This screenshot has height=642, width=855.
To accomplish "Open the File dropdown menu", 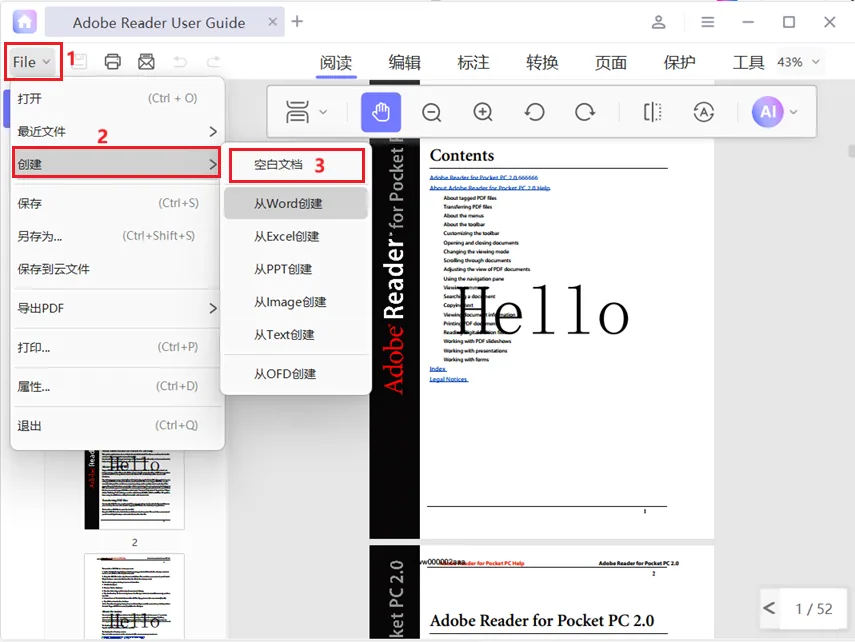I will (x=32, y=62).
